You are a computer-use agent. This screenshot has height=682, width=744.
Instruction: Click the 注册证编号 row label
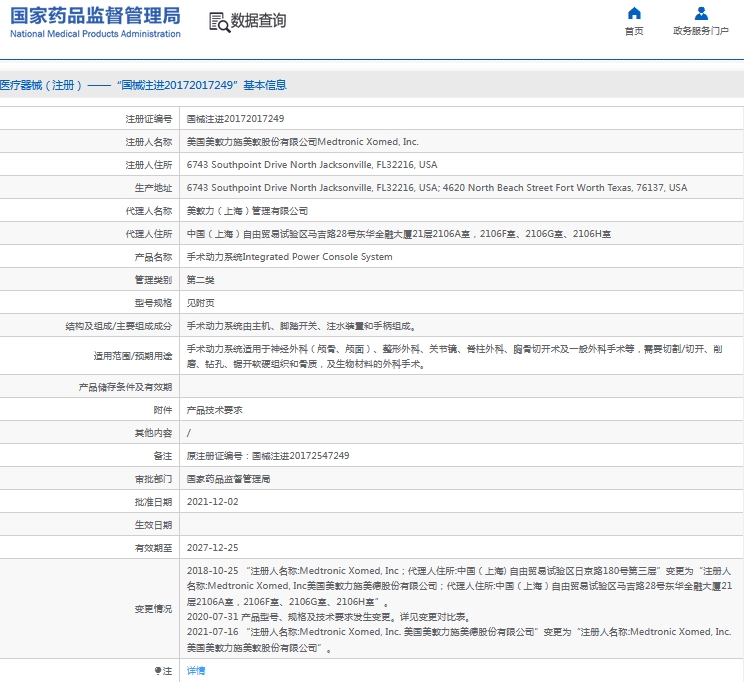click(x=149, y=119)
